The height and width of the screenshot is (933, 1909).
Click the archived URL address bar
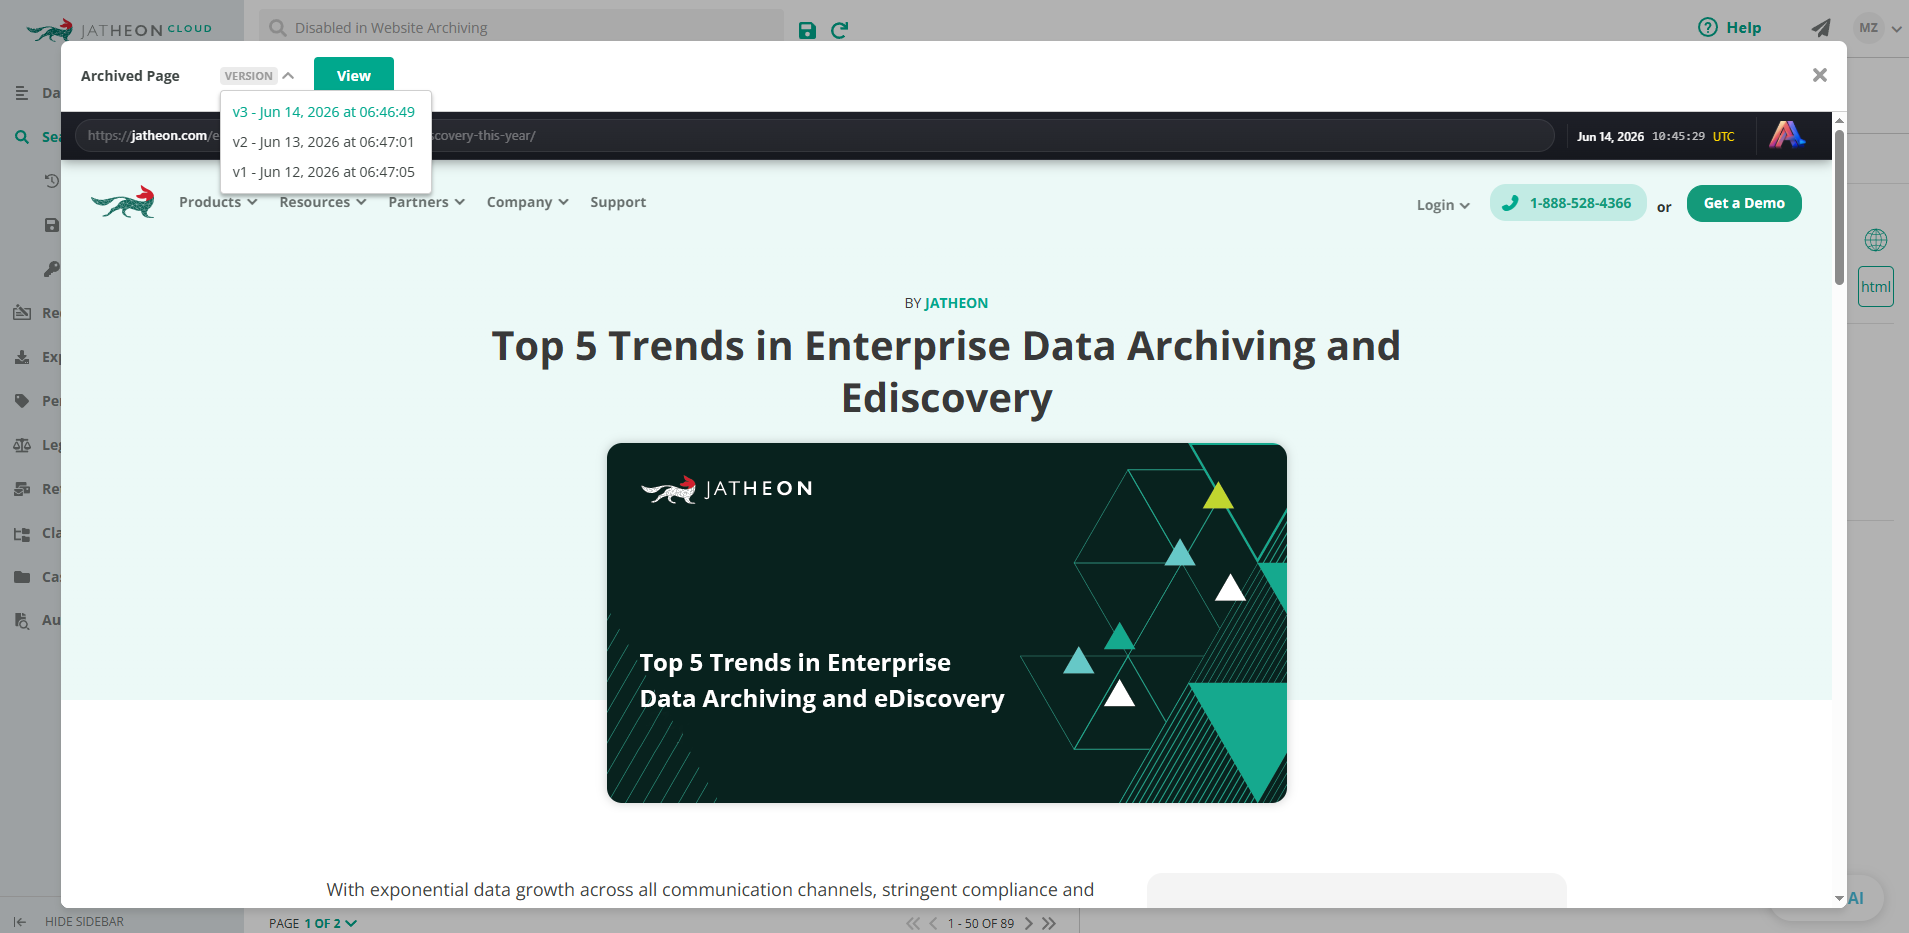[x=815, y=136]
